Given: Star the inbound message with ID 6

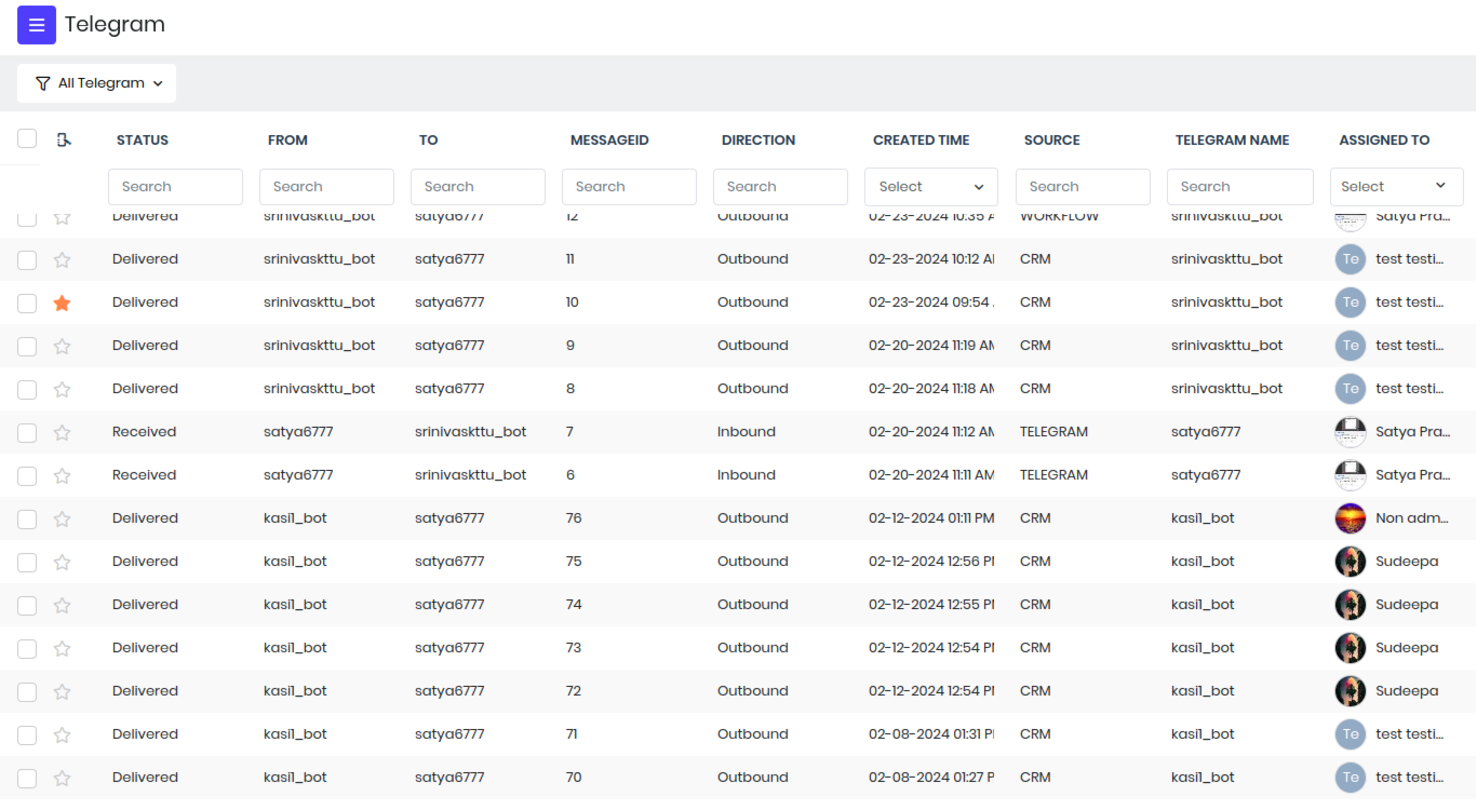Looking at the screenshot, I should pos(62,476).
